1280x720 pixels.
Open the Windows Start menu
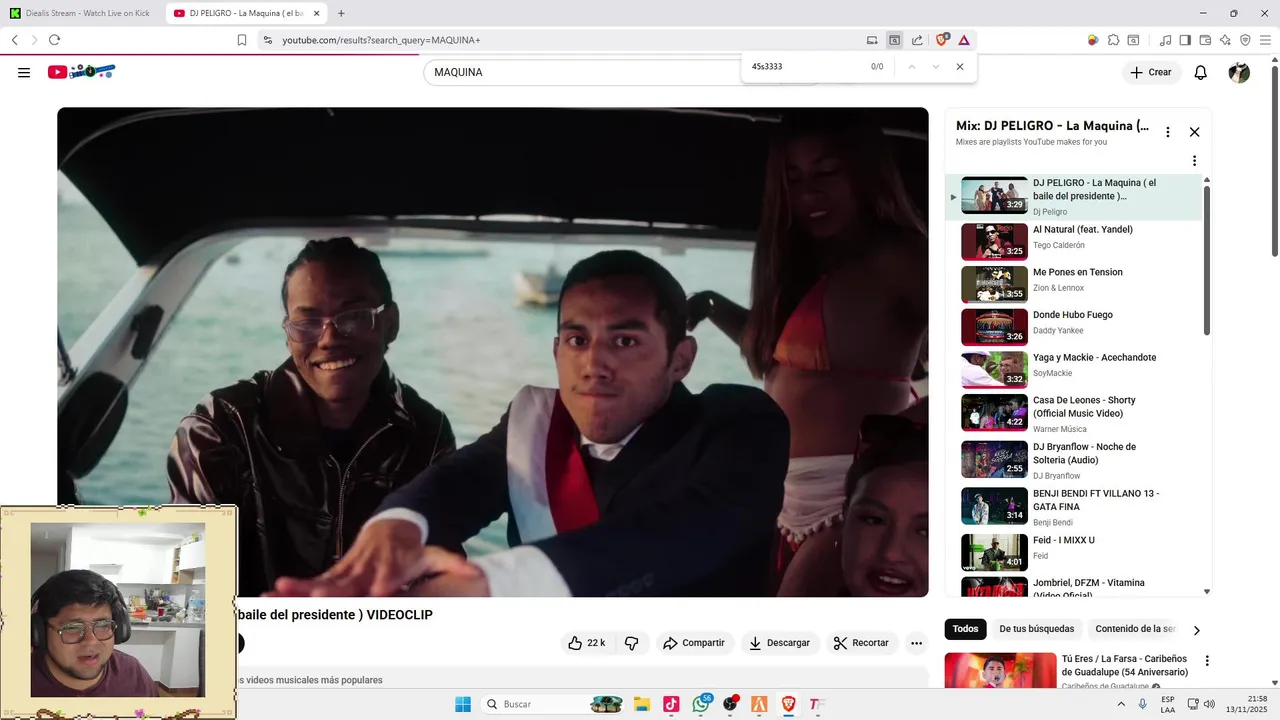tap(463, 704)
